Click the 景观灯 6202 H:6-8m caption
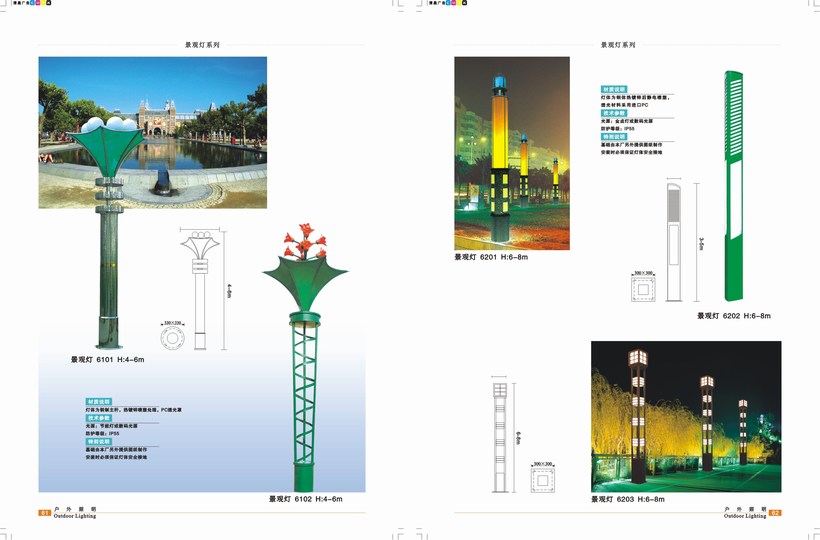 (x=733, y=315)
